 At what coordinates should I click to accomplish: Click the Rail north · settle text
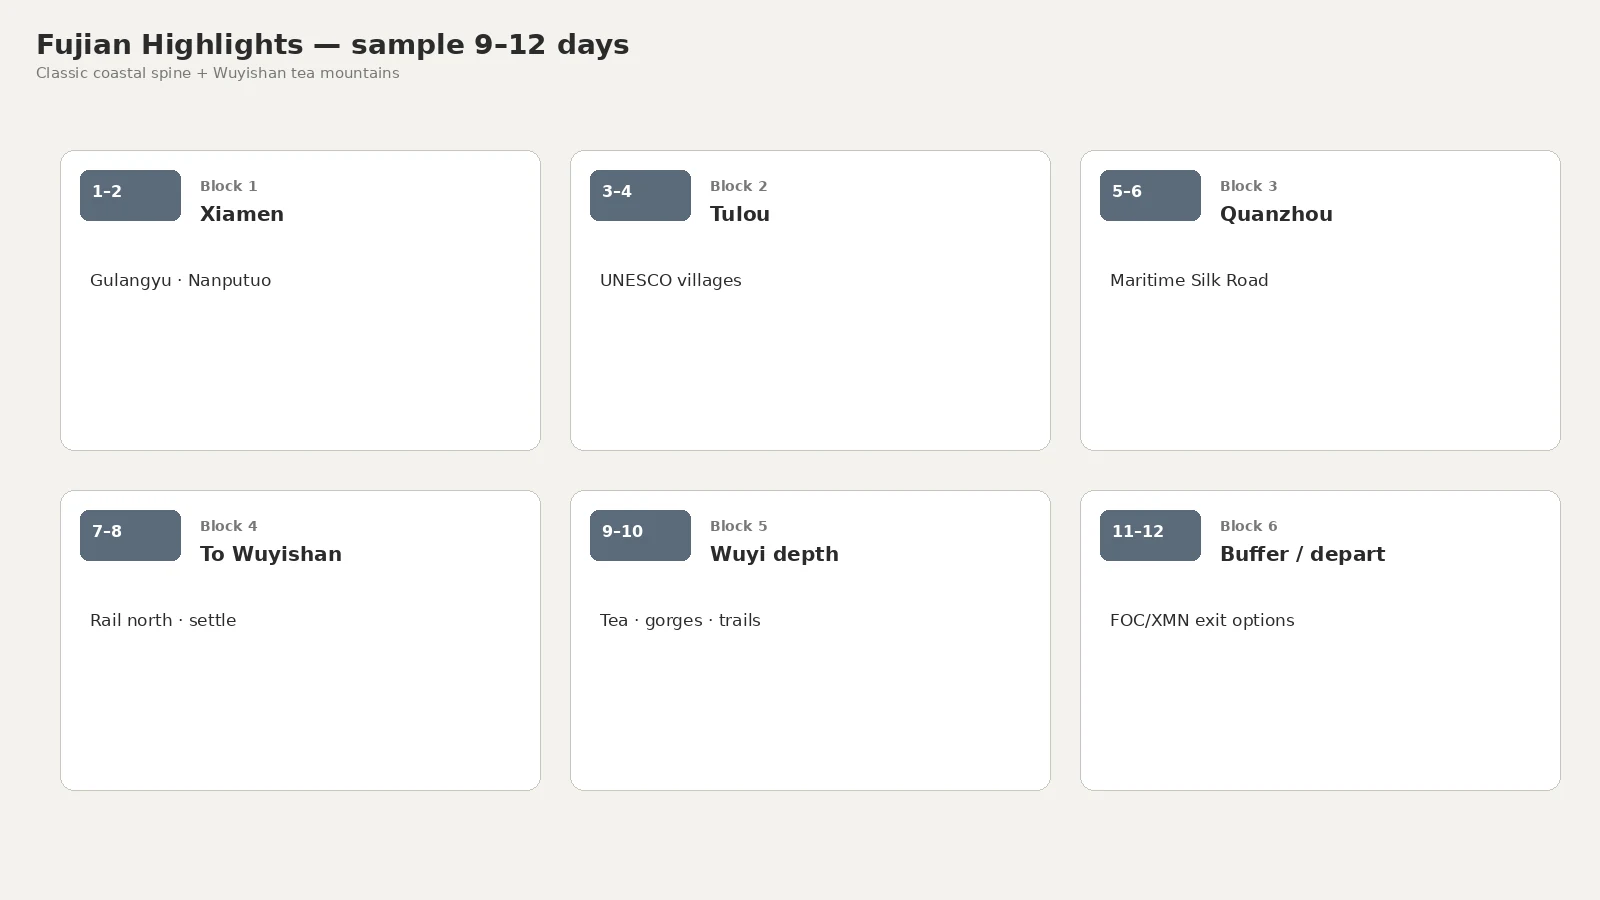coord(163,620)
